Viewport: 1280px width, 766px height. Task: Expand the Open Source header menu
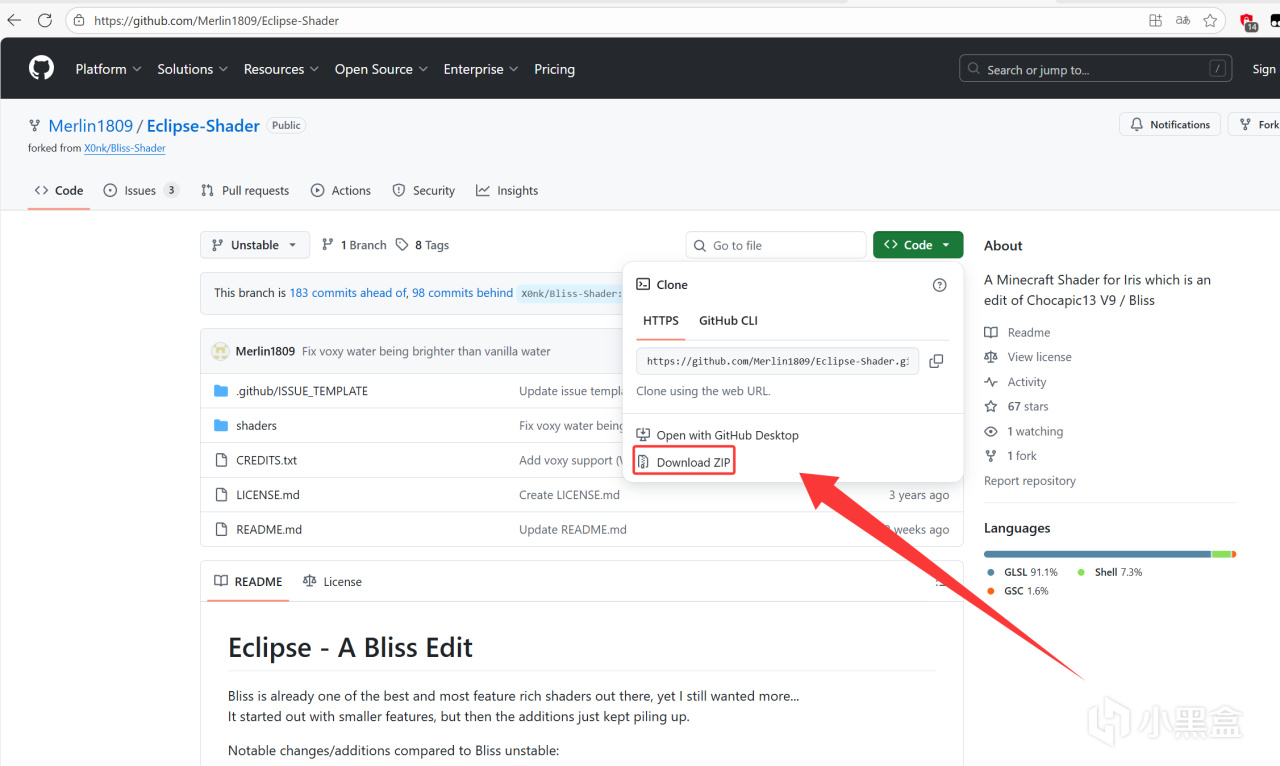coord(381,69)
